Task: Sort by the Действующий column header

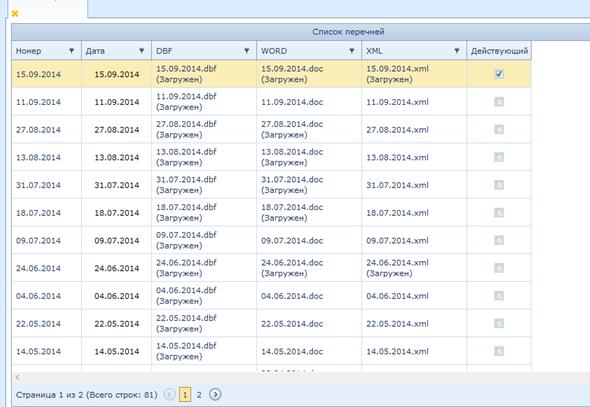Action: [x=499, y=51]
